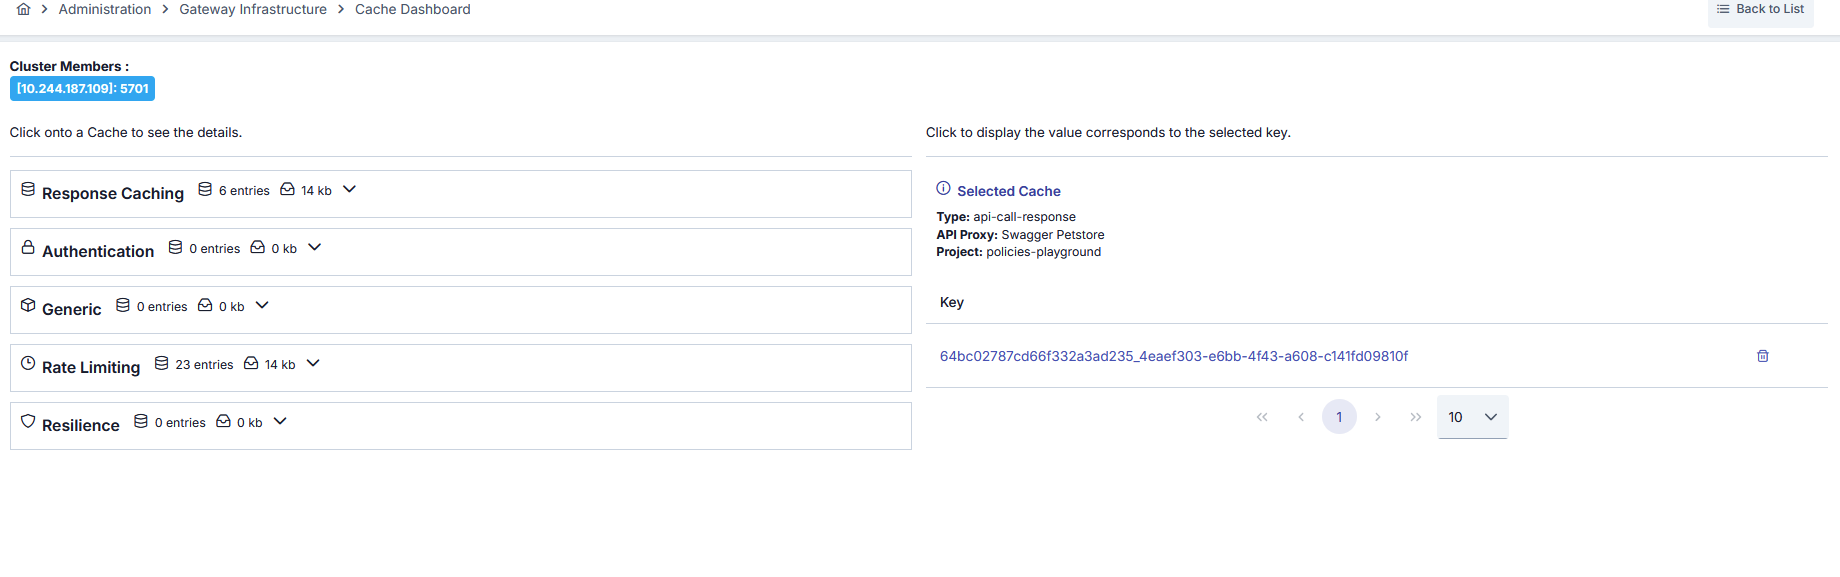The width and height of the screenshot is (1840, 577).
Task: Expand the Rate Limiting section
Action: (x=313, y=363)
